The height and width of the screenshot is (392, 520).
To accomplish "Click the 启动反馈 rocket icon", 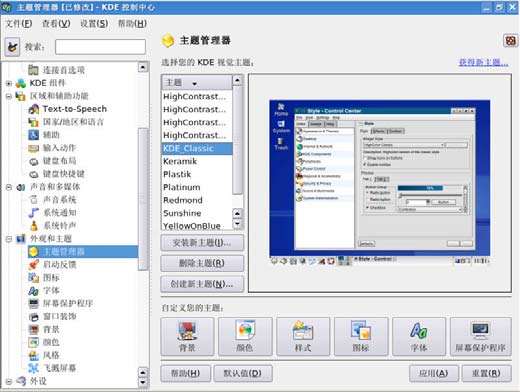I will [33, 265].
